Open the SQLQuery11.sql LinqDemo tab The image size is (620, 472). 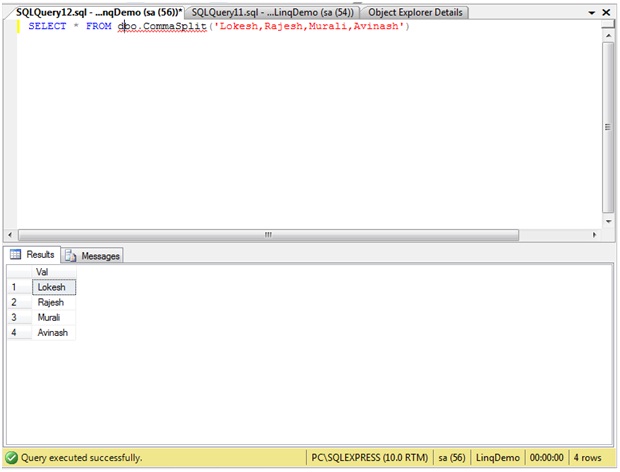(272, 12)
